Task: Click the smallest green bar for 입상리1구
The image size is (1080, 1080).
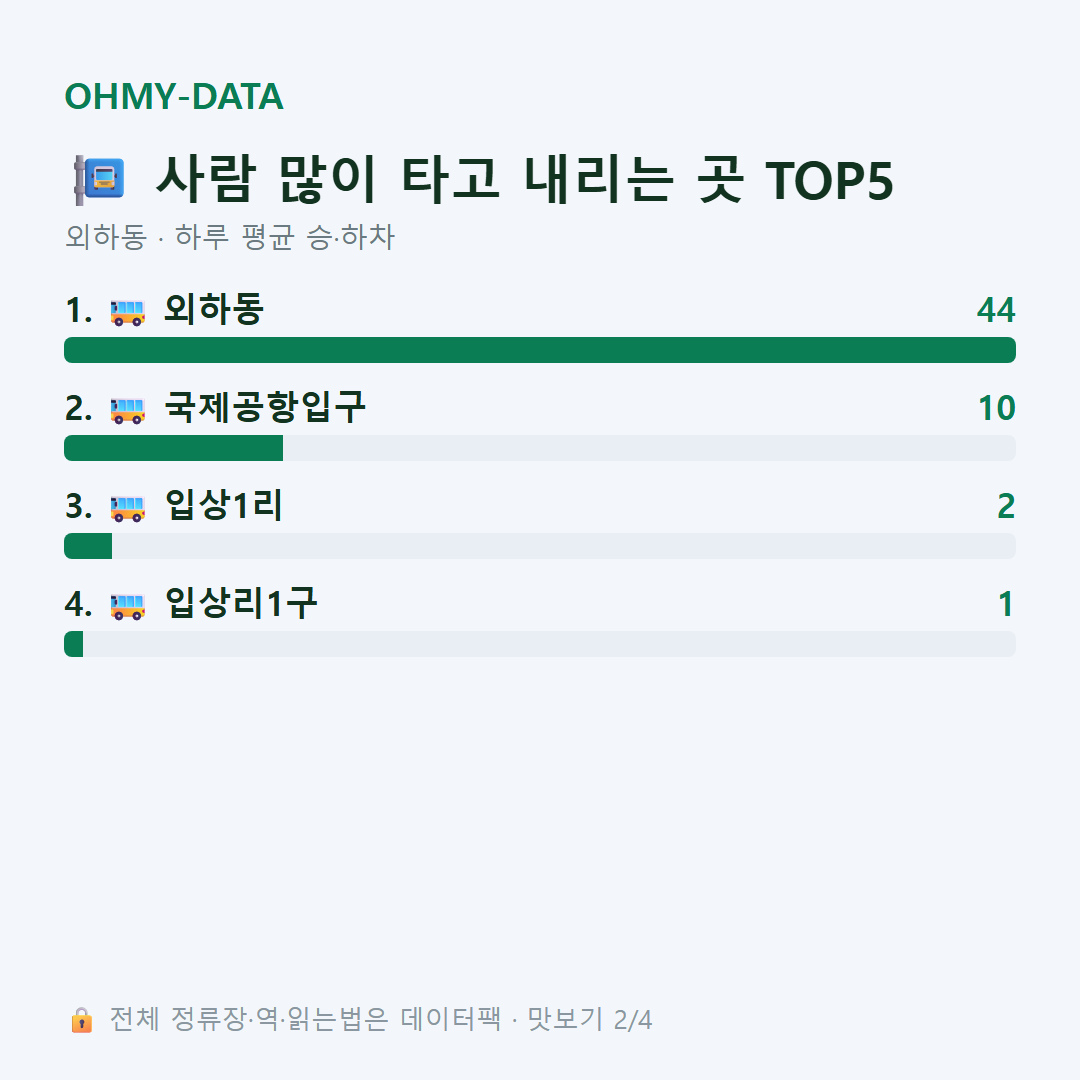Action: tap(74, 644)
